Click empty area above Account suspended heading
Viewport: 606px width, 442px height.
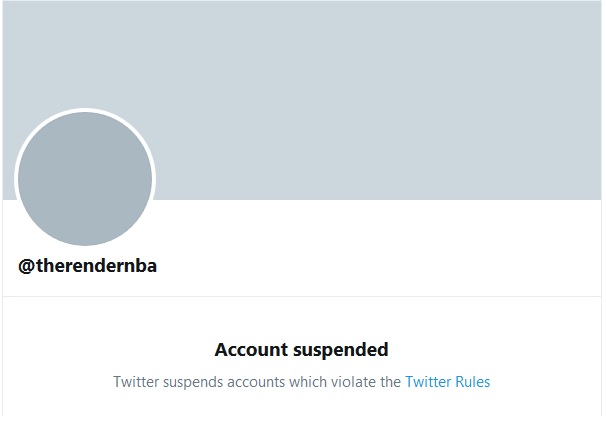tap(301, 318)
